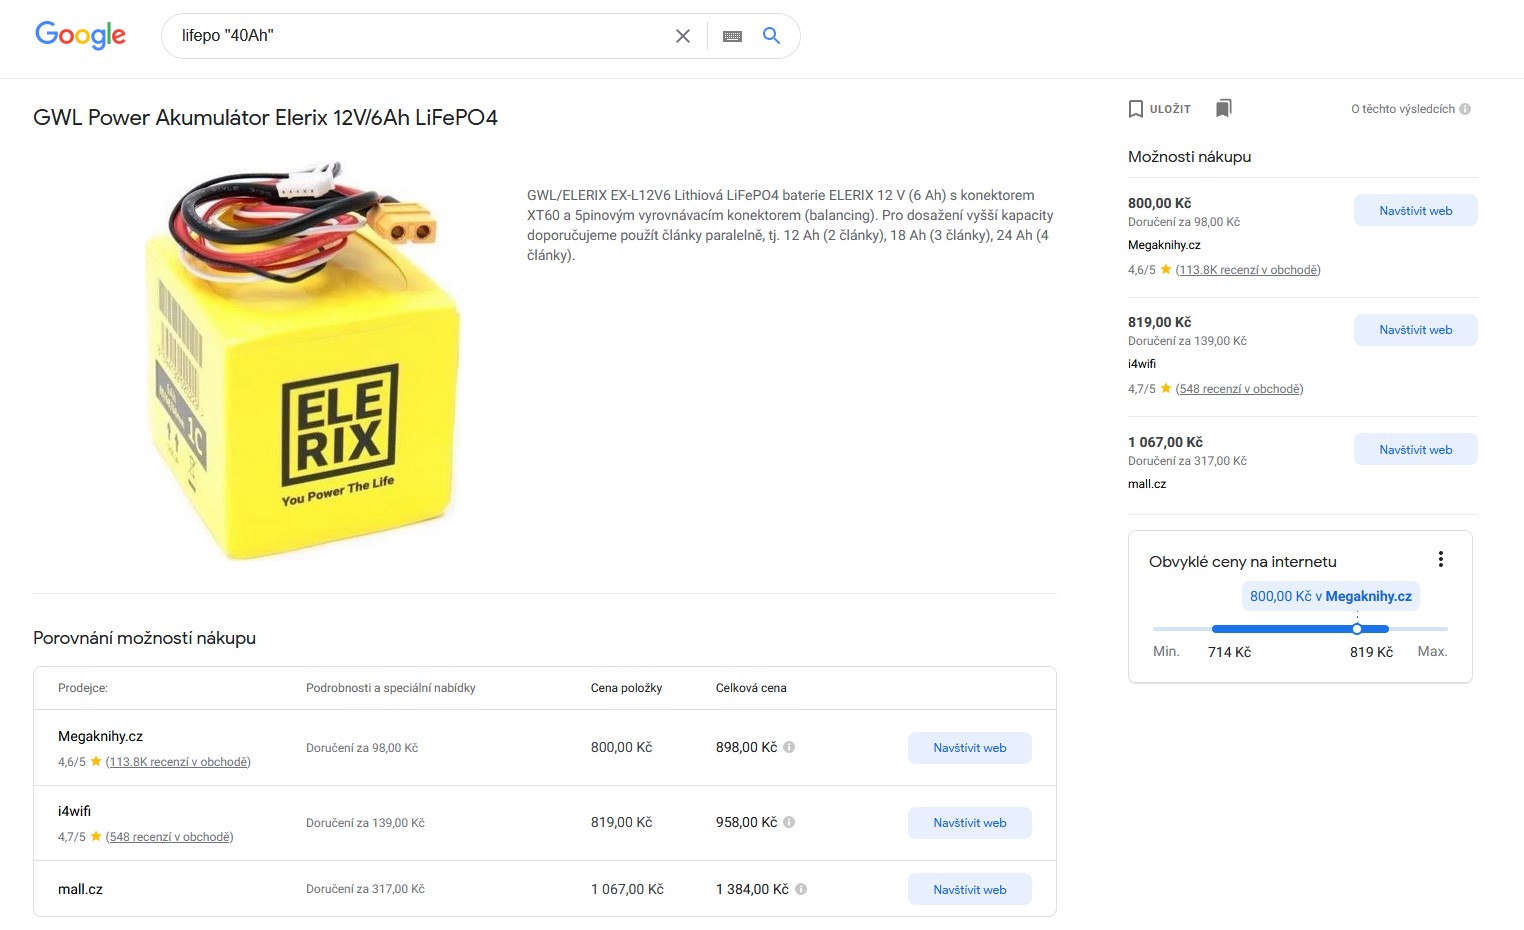Click i4wifi seller name in sidebar
Viewport: 1524px width, 930px height.
point(1142,364)
